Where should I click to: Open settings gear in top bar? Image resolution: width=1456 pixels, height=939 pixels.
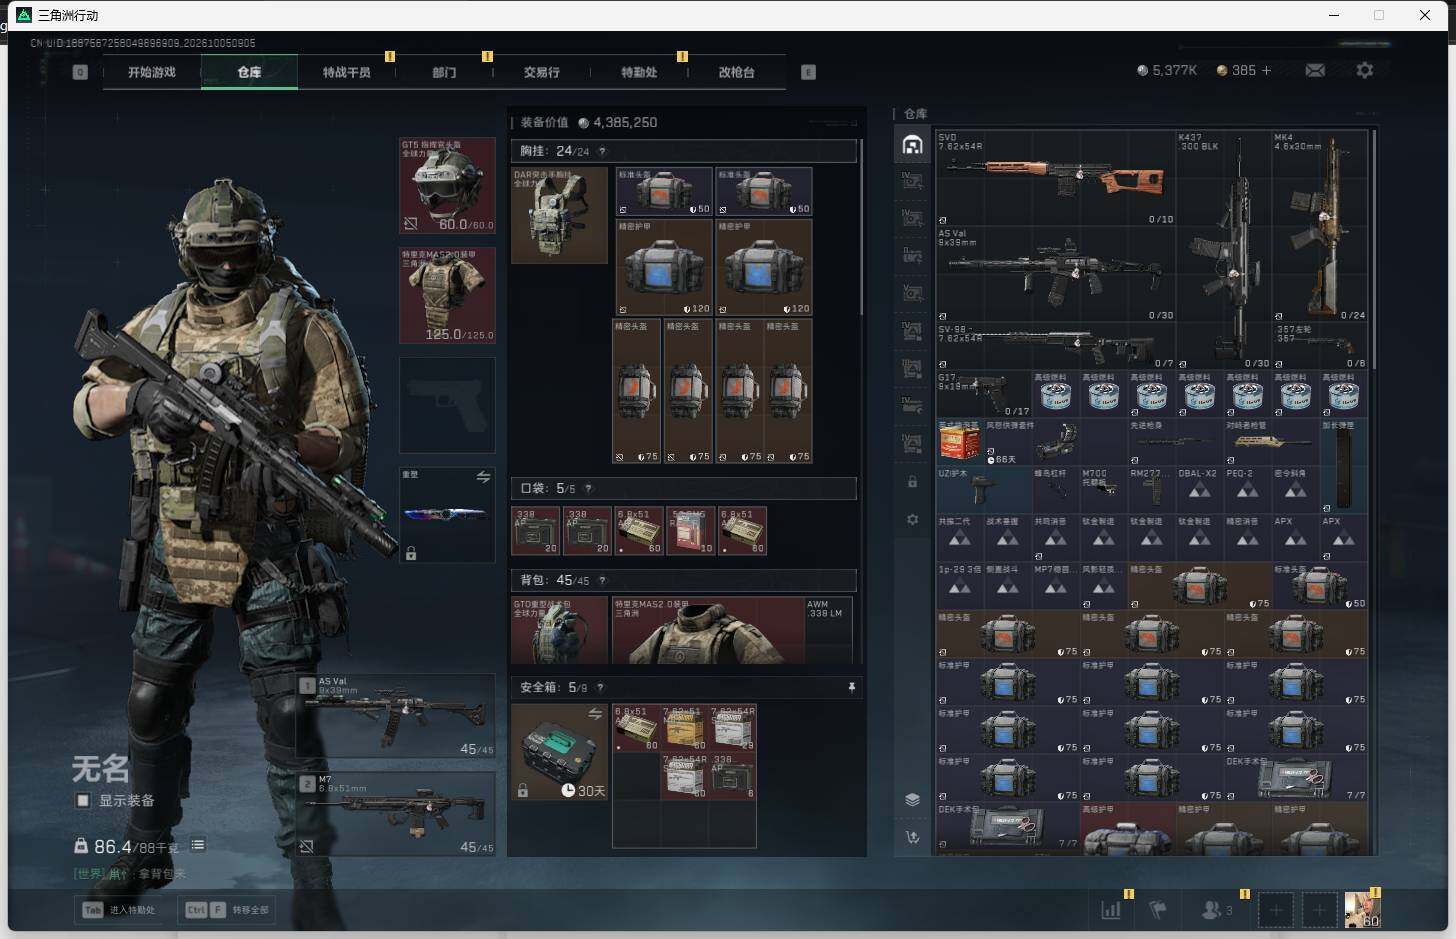coord(1365,70)
